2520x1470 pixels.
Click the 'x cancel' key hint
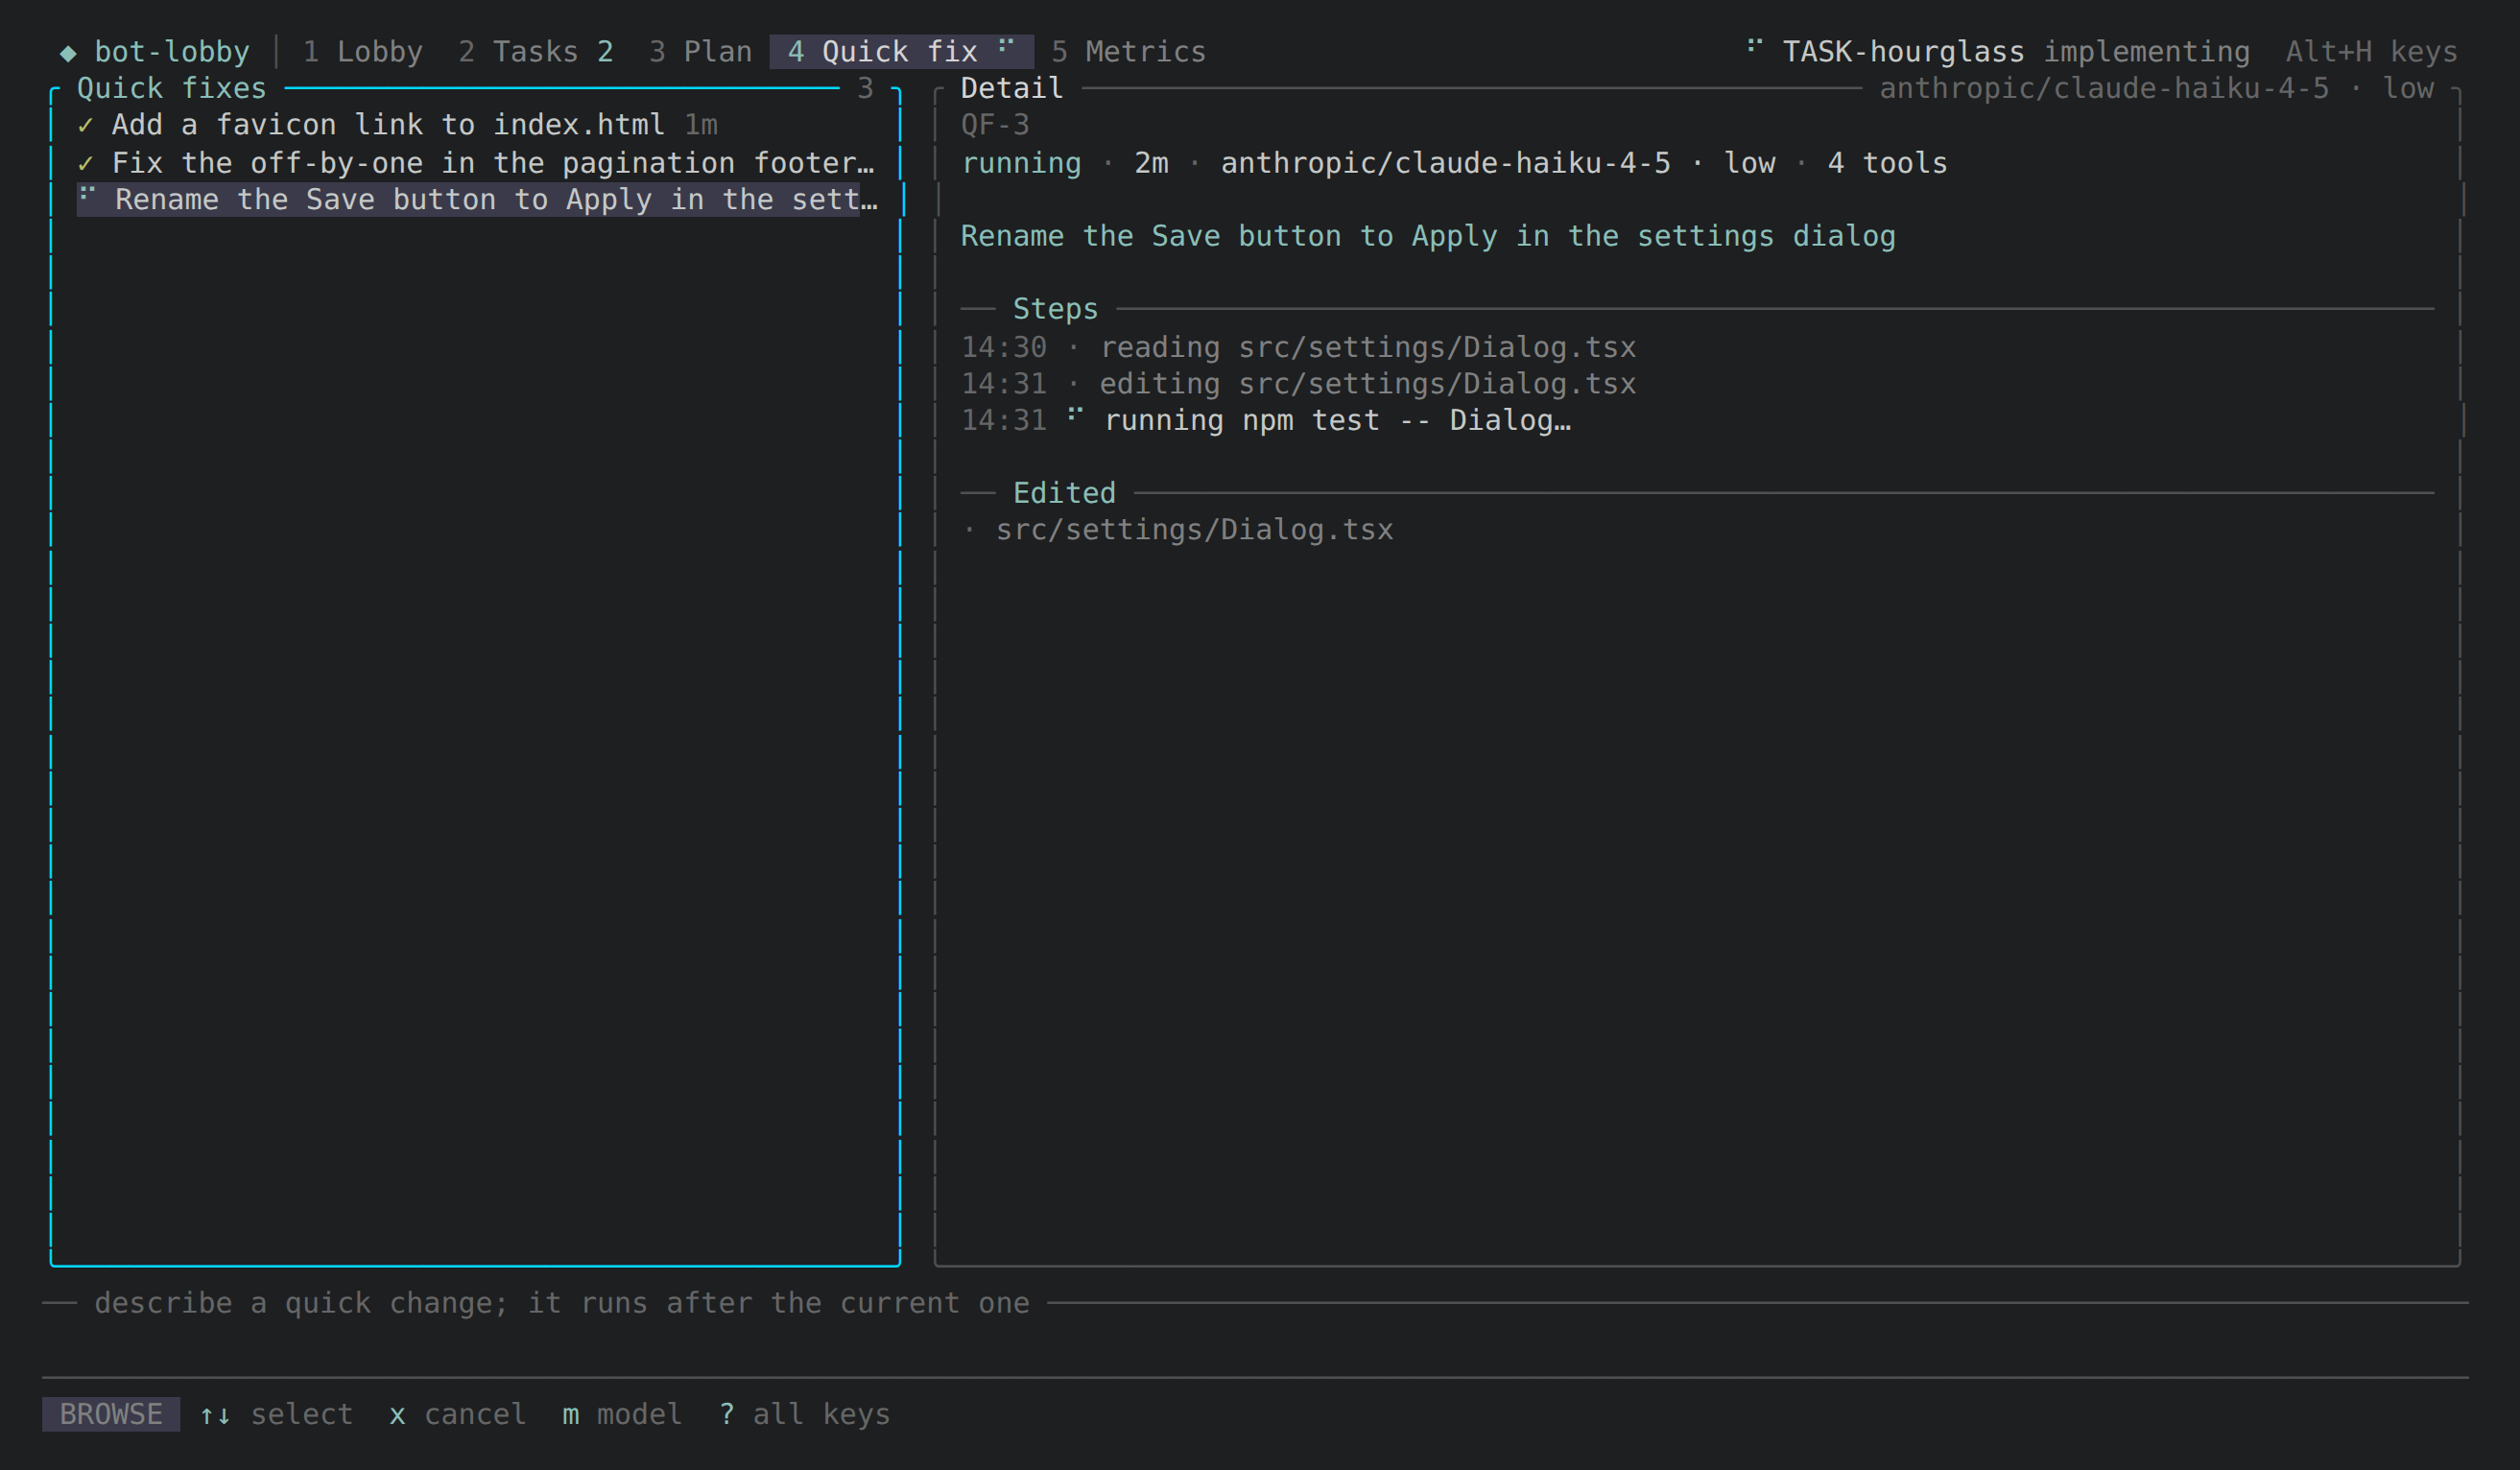click(x=458, y=1414)
